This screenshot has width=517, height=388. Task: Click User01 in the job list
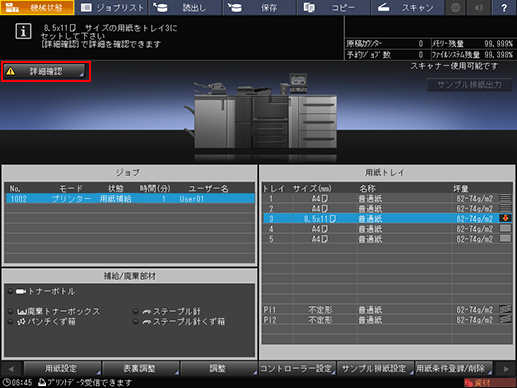click(x=192, y=199)
